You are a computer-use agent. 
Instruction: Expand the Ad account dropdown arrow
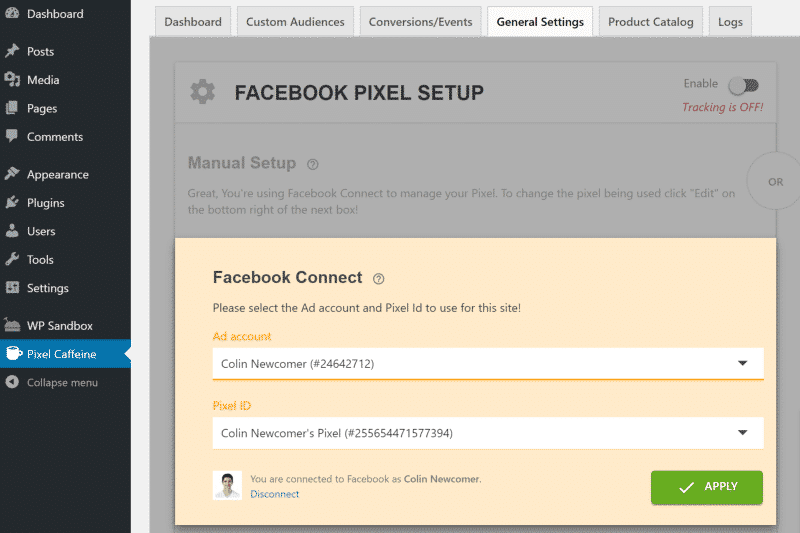(743, 363)
